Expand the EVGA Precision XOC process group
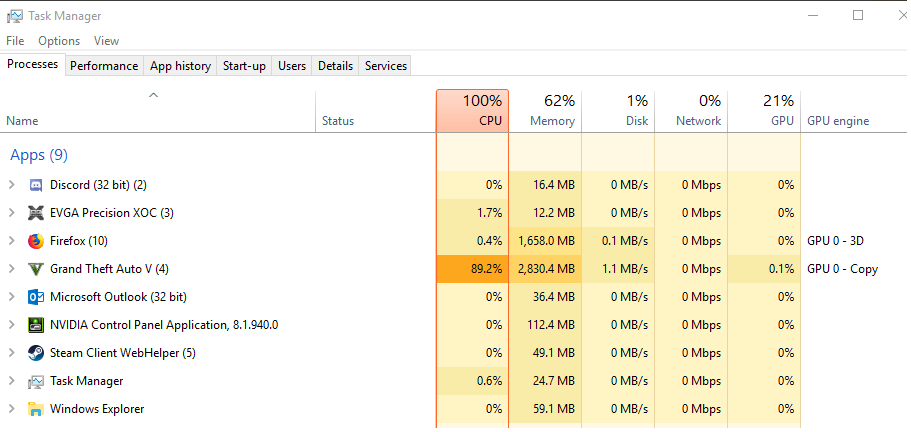911x432 pixels. click(11, 213)
